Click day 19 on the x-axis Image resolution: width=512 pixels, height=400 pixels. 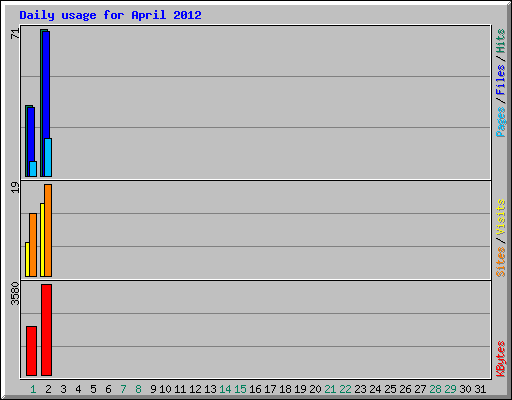300,389
